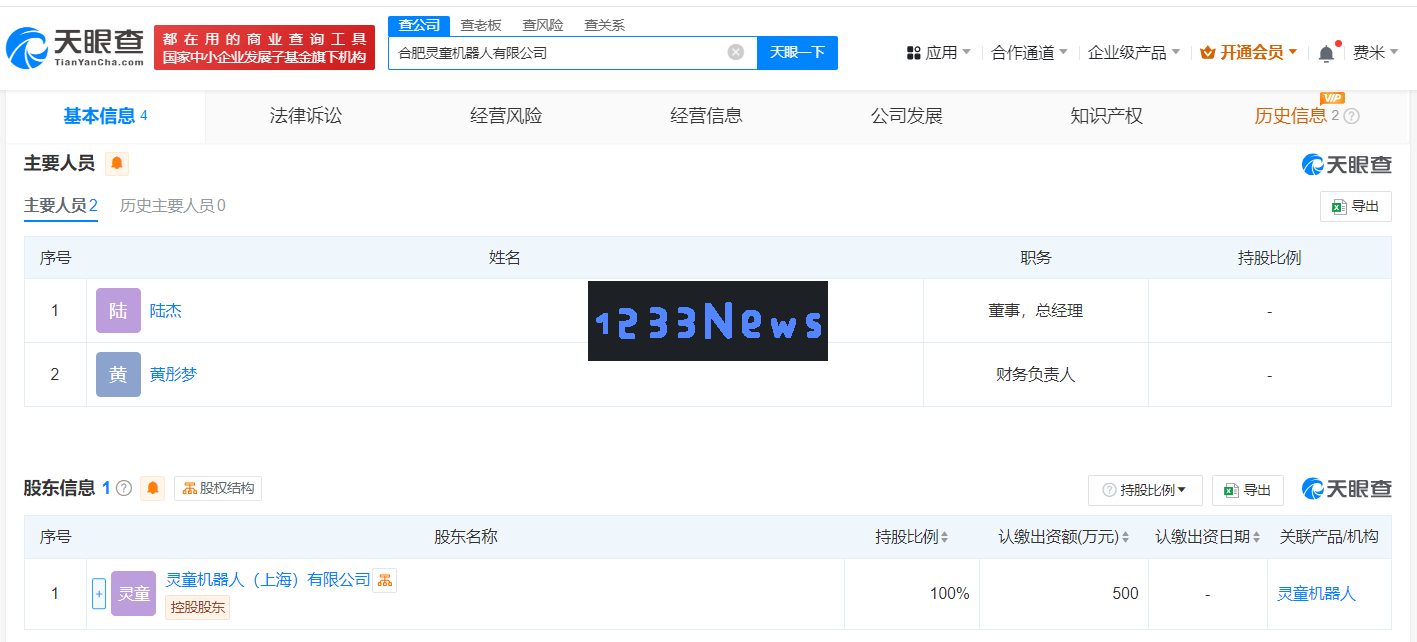Click the equity tree icon after 灵童机器人（上海）有限公司

tap(384, 580)
